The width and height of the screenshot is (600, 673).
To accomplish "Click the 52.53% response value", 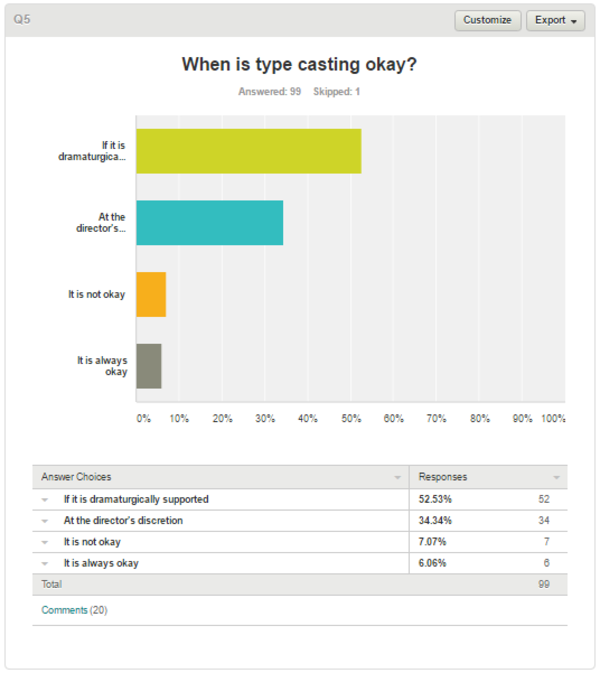I will click(x=435, y=499).
